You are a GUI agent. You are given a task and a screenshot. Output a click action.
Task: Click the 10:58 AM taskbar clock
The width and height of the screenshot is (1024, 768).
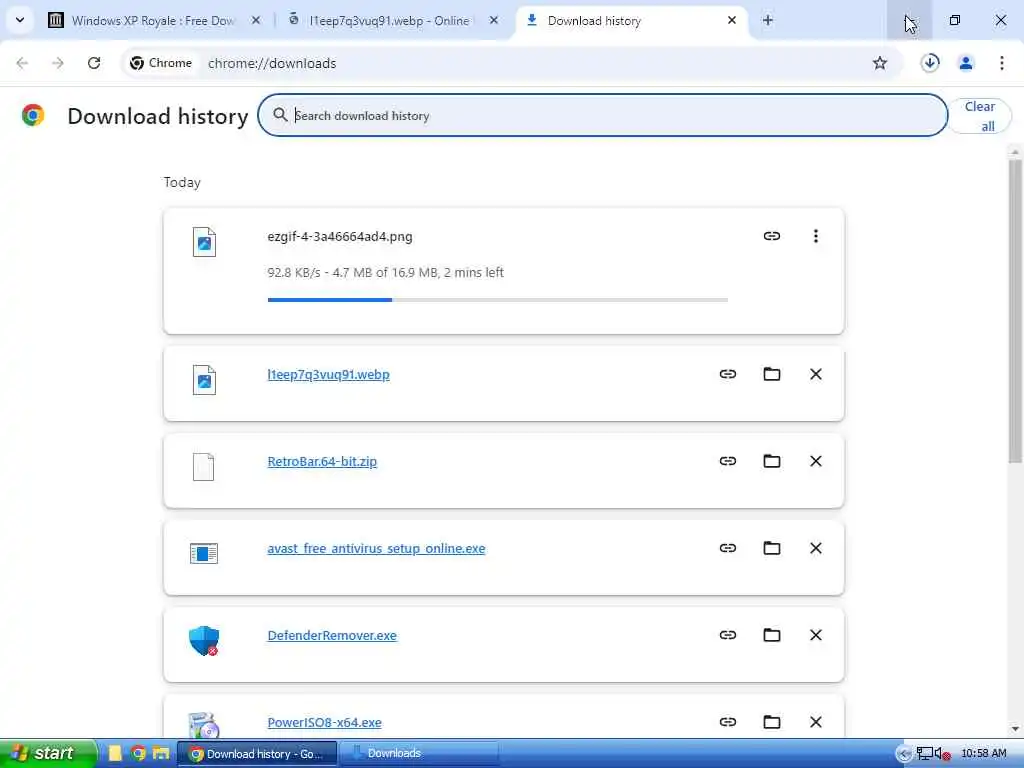coord(984,754)
